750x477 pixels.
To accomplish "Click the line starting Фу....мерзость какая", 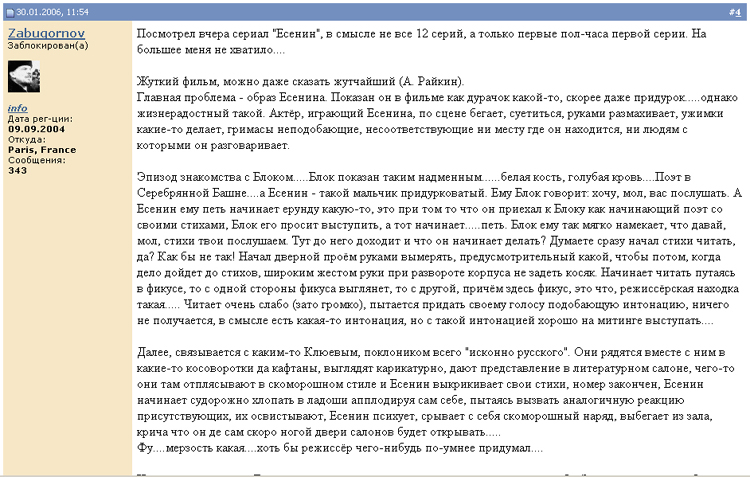I will (340, 447).
